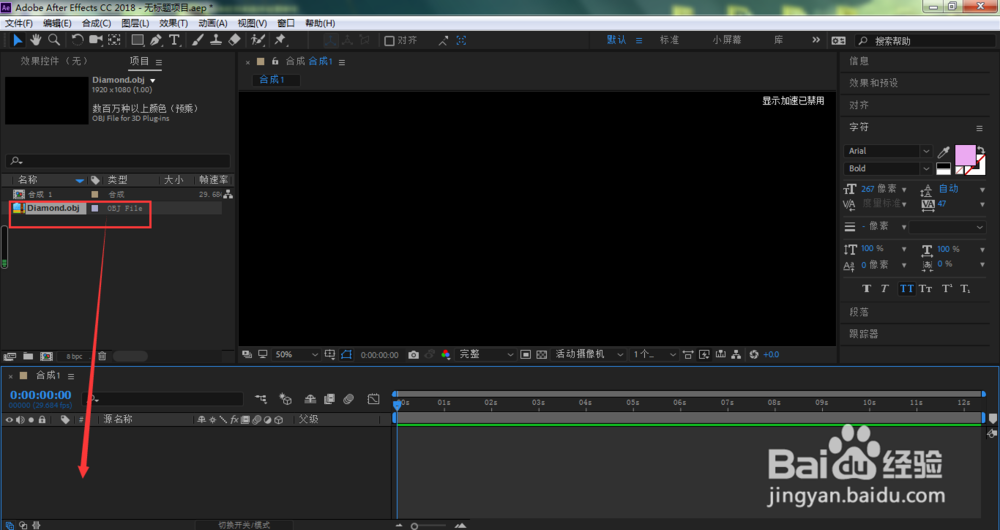Toggle All Caps TT style

906,289
